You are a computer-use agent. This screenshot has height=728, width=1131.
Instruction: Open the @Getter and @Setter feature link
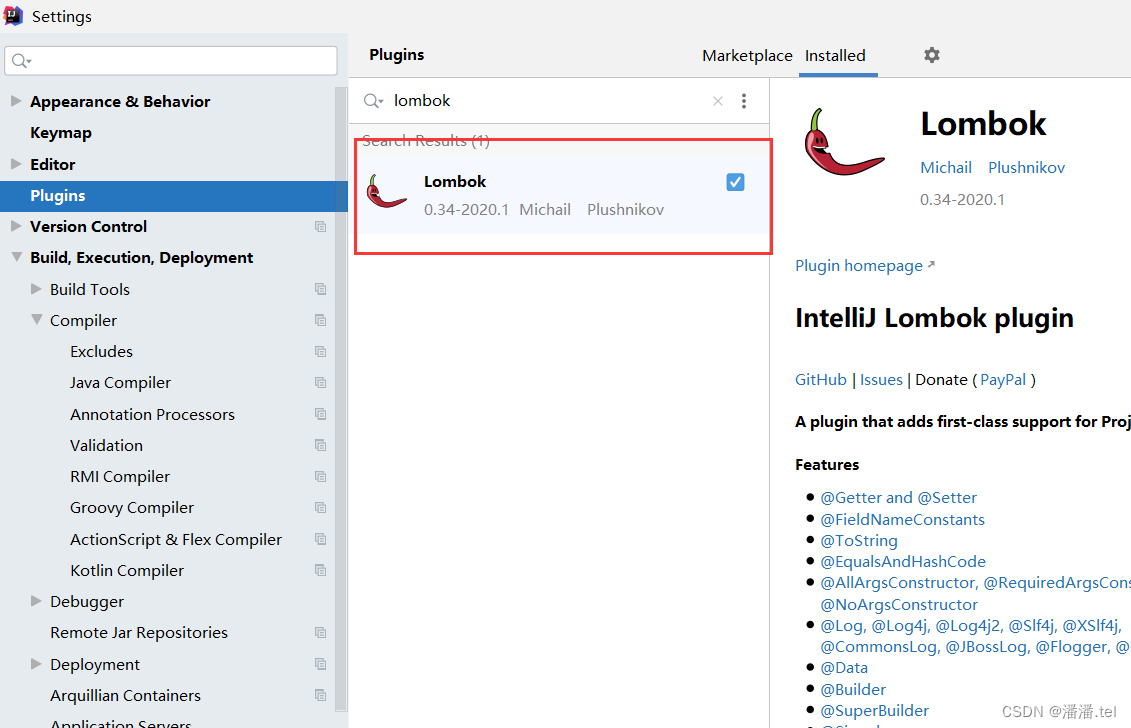[899, 498]
